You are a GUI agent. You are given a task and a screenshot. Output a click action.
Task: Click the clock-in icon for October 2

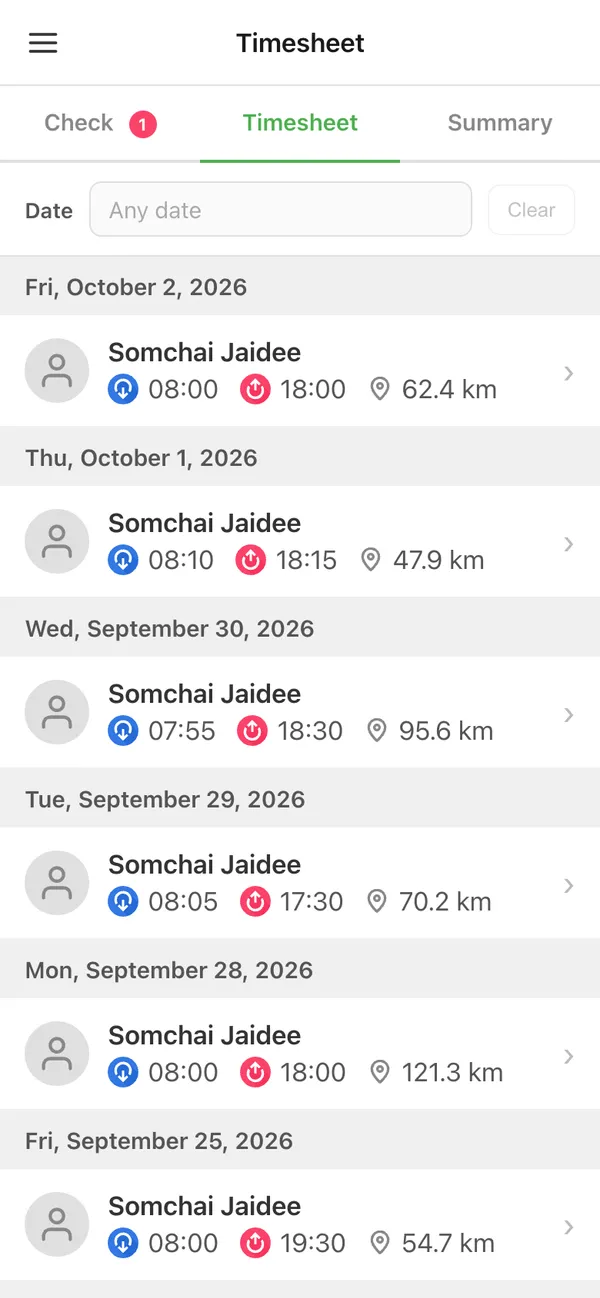tap(123, 389)
